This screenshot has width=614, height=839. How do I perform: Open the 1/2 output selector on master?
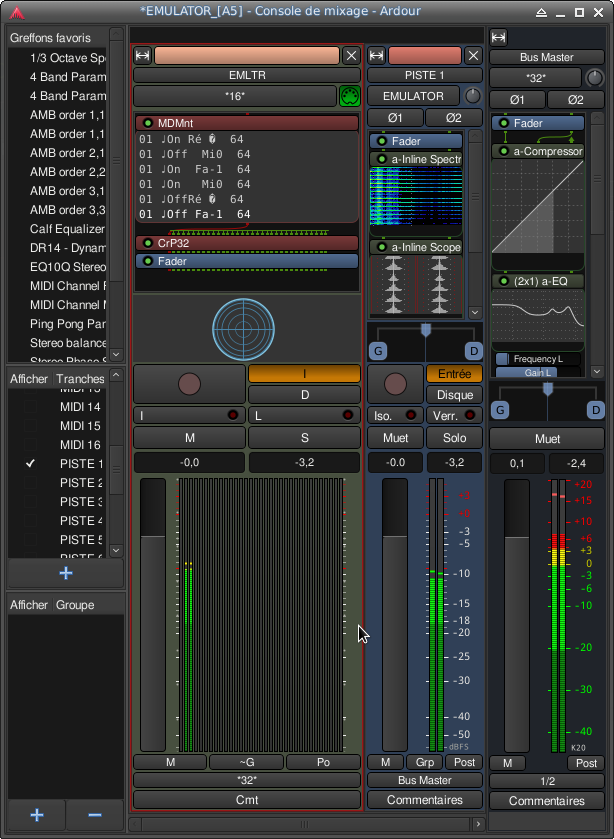547,781
